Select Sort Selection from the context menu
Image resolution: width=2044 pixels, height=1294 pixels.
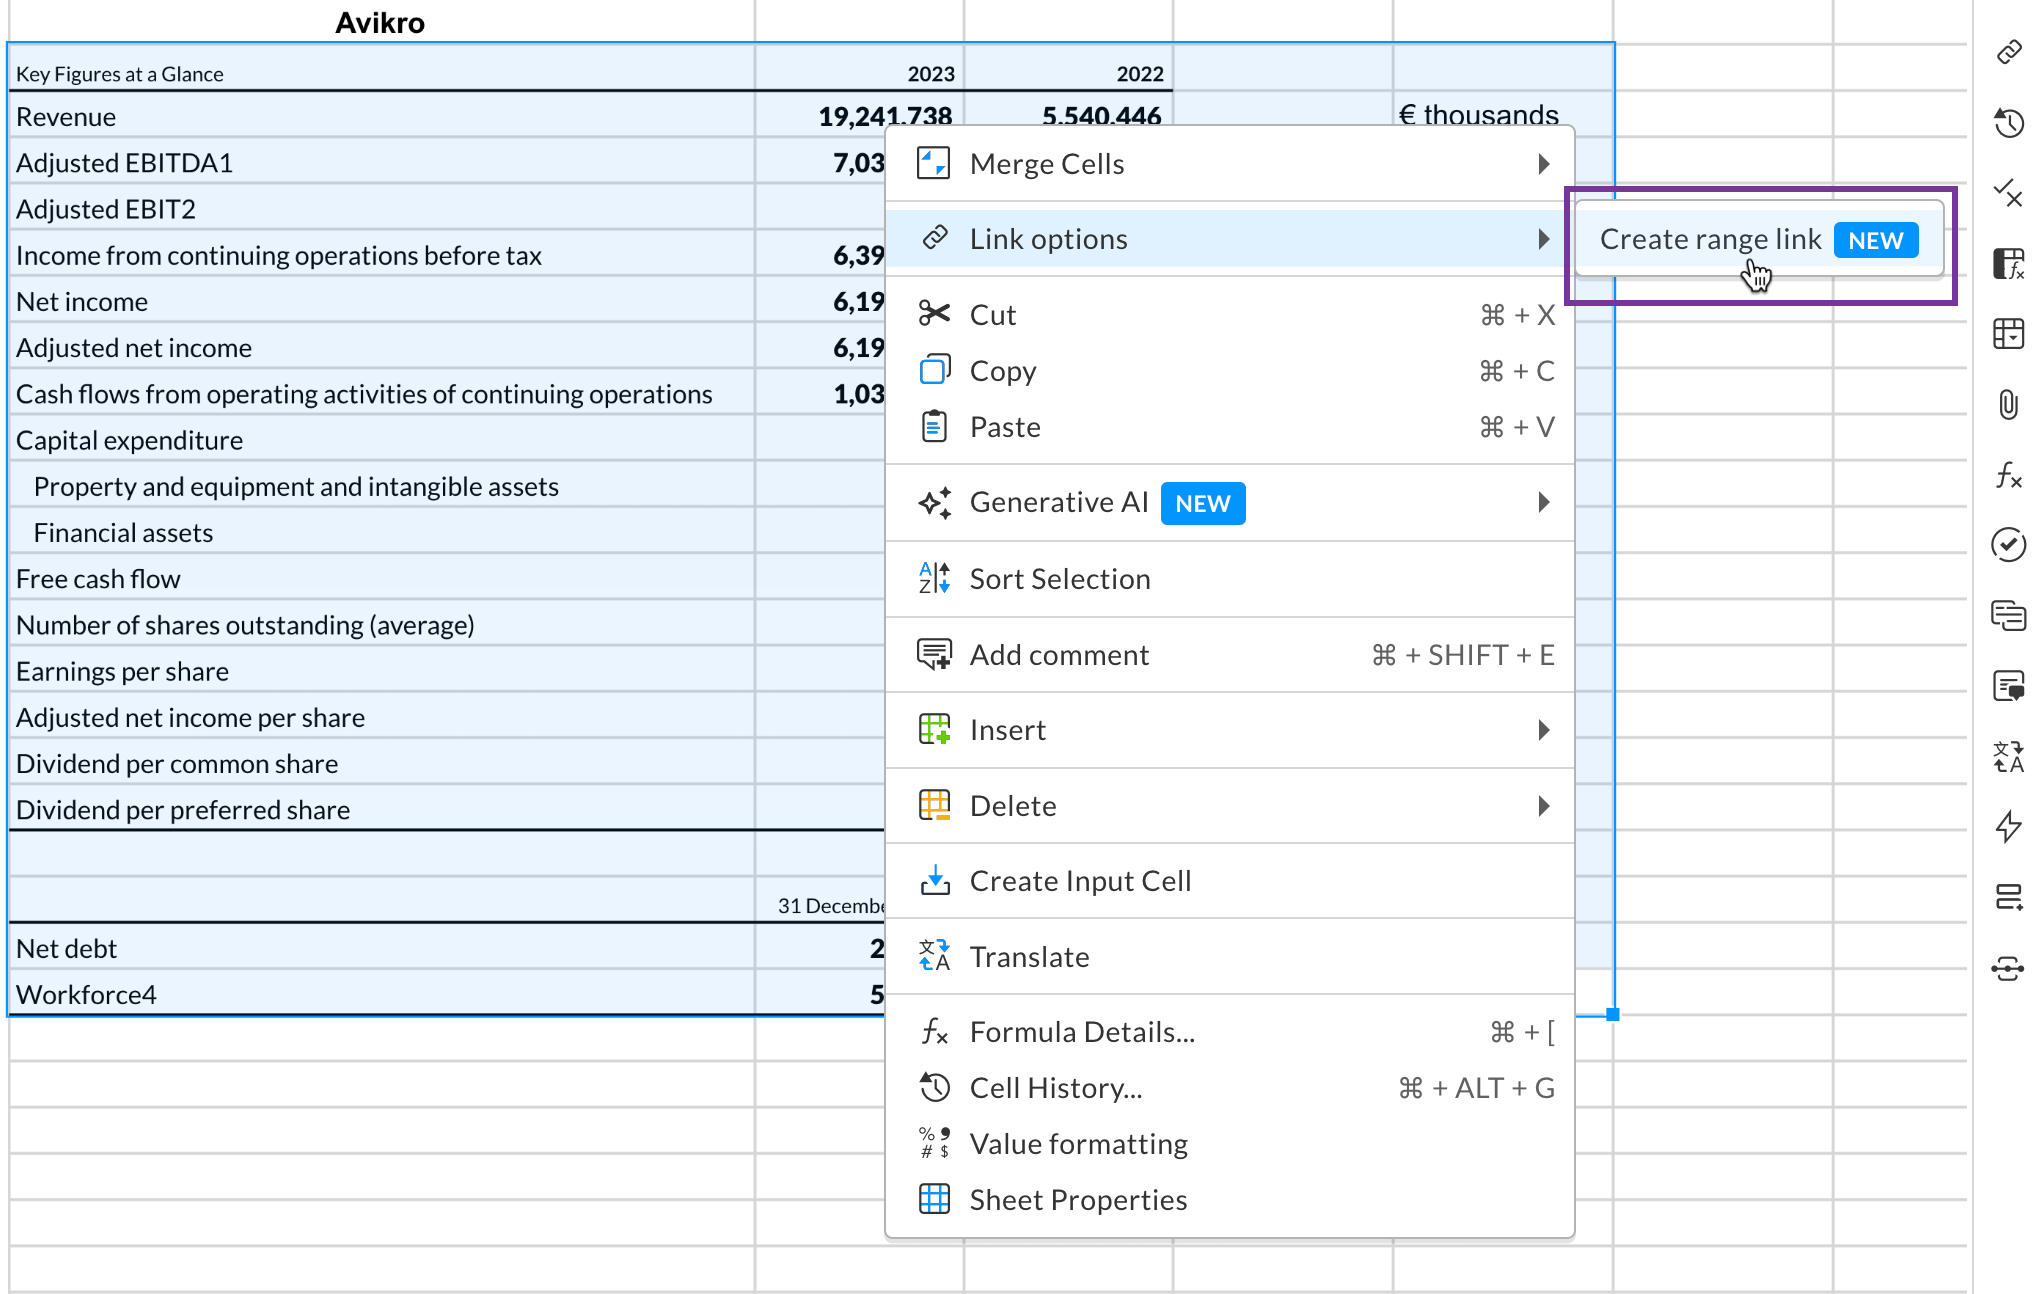(x=1060, y=578)
